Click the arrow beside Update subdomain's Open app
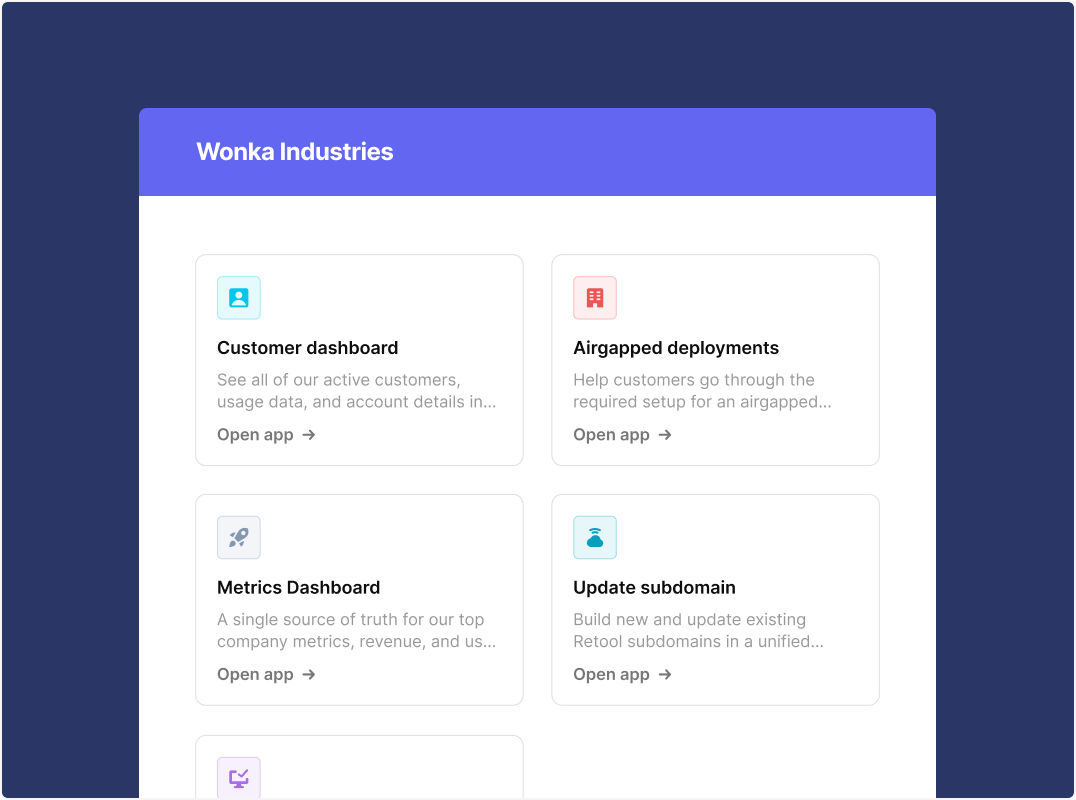 [x=665, y=674]
